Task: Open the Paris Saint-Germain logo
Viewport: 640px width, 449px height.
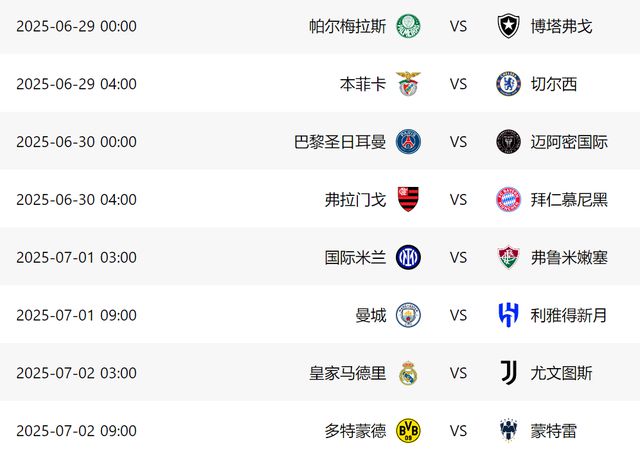Action: [408, 142]
